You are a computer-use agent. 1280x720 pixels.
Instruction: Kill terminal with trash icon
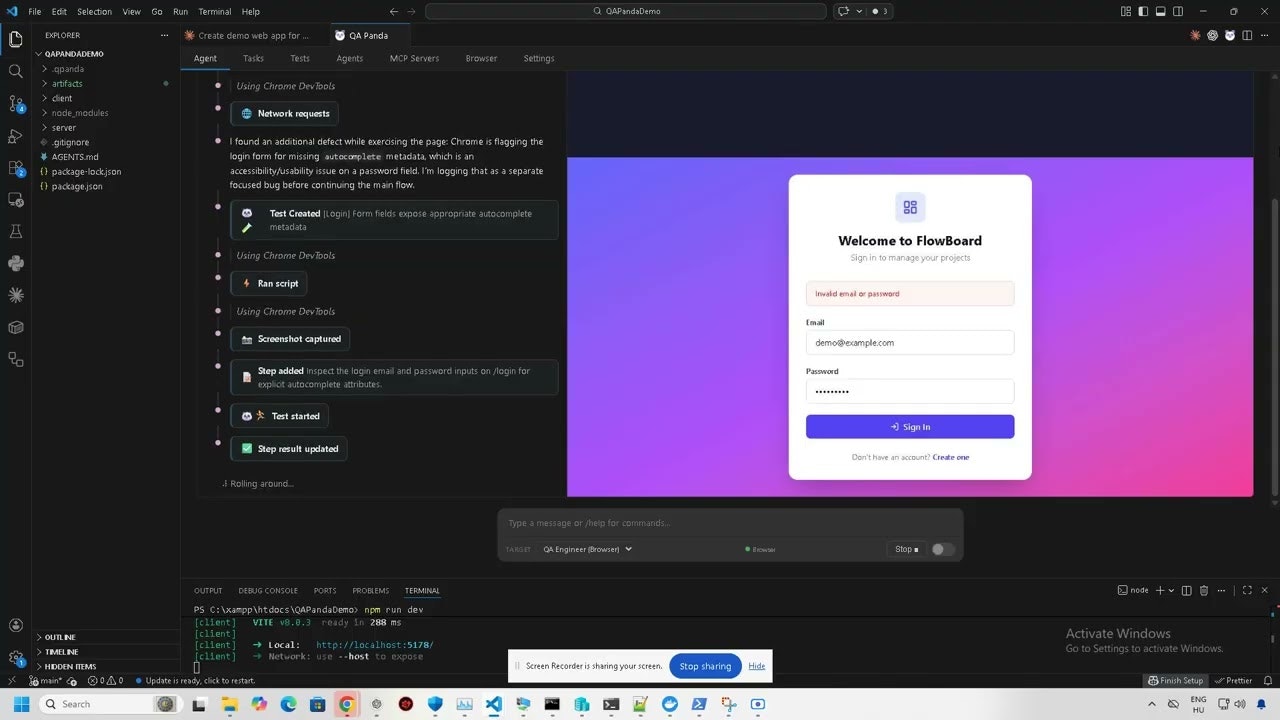click(x=1204, y=590)
